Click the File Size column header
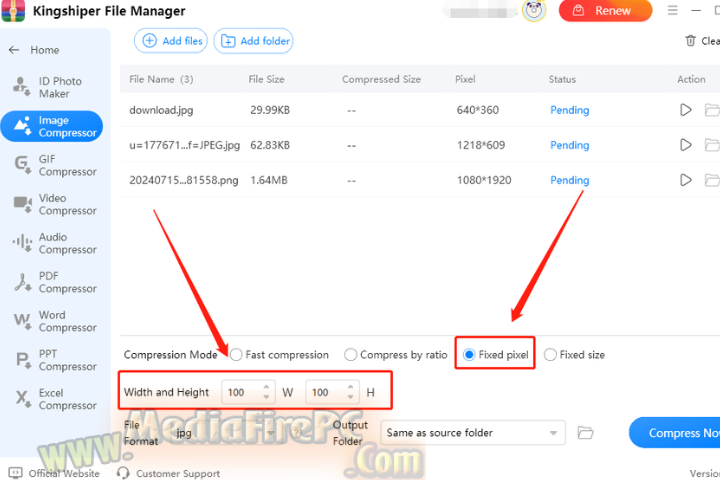 click(266, 79)
